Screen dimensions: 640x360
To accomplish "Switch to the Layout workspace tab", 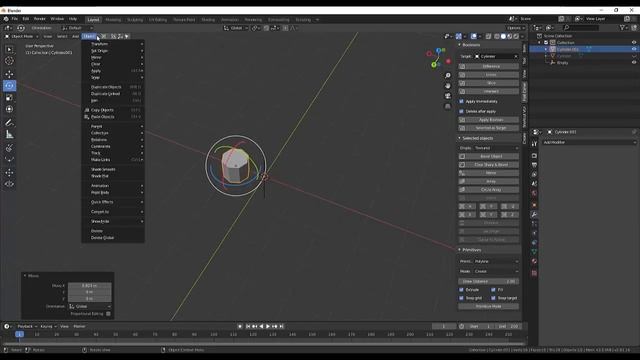I will pos(93,20).
